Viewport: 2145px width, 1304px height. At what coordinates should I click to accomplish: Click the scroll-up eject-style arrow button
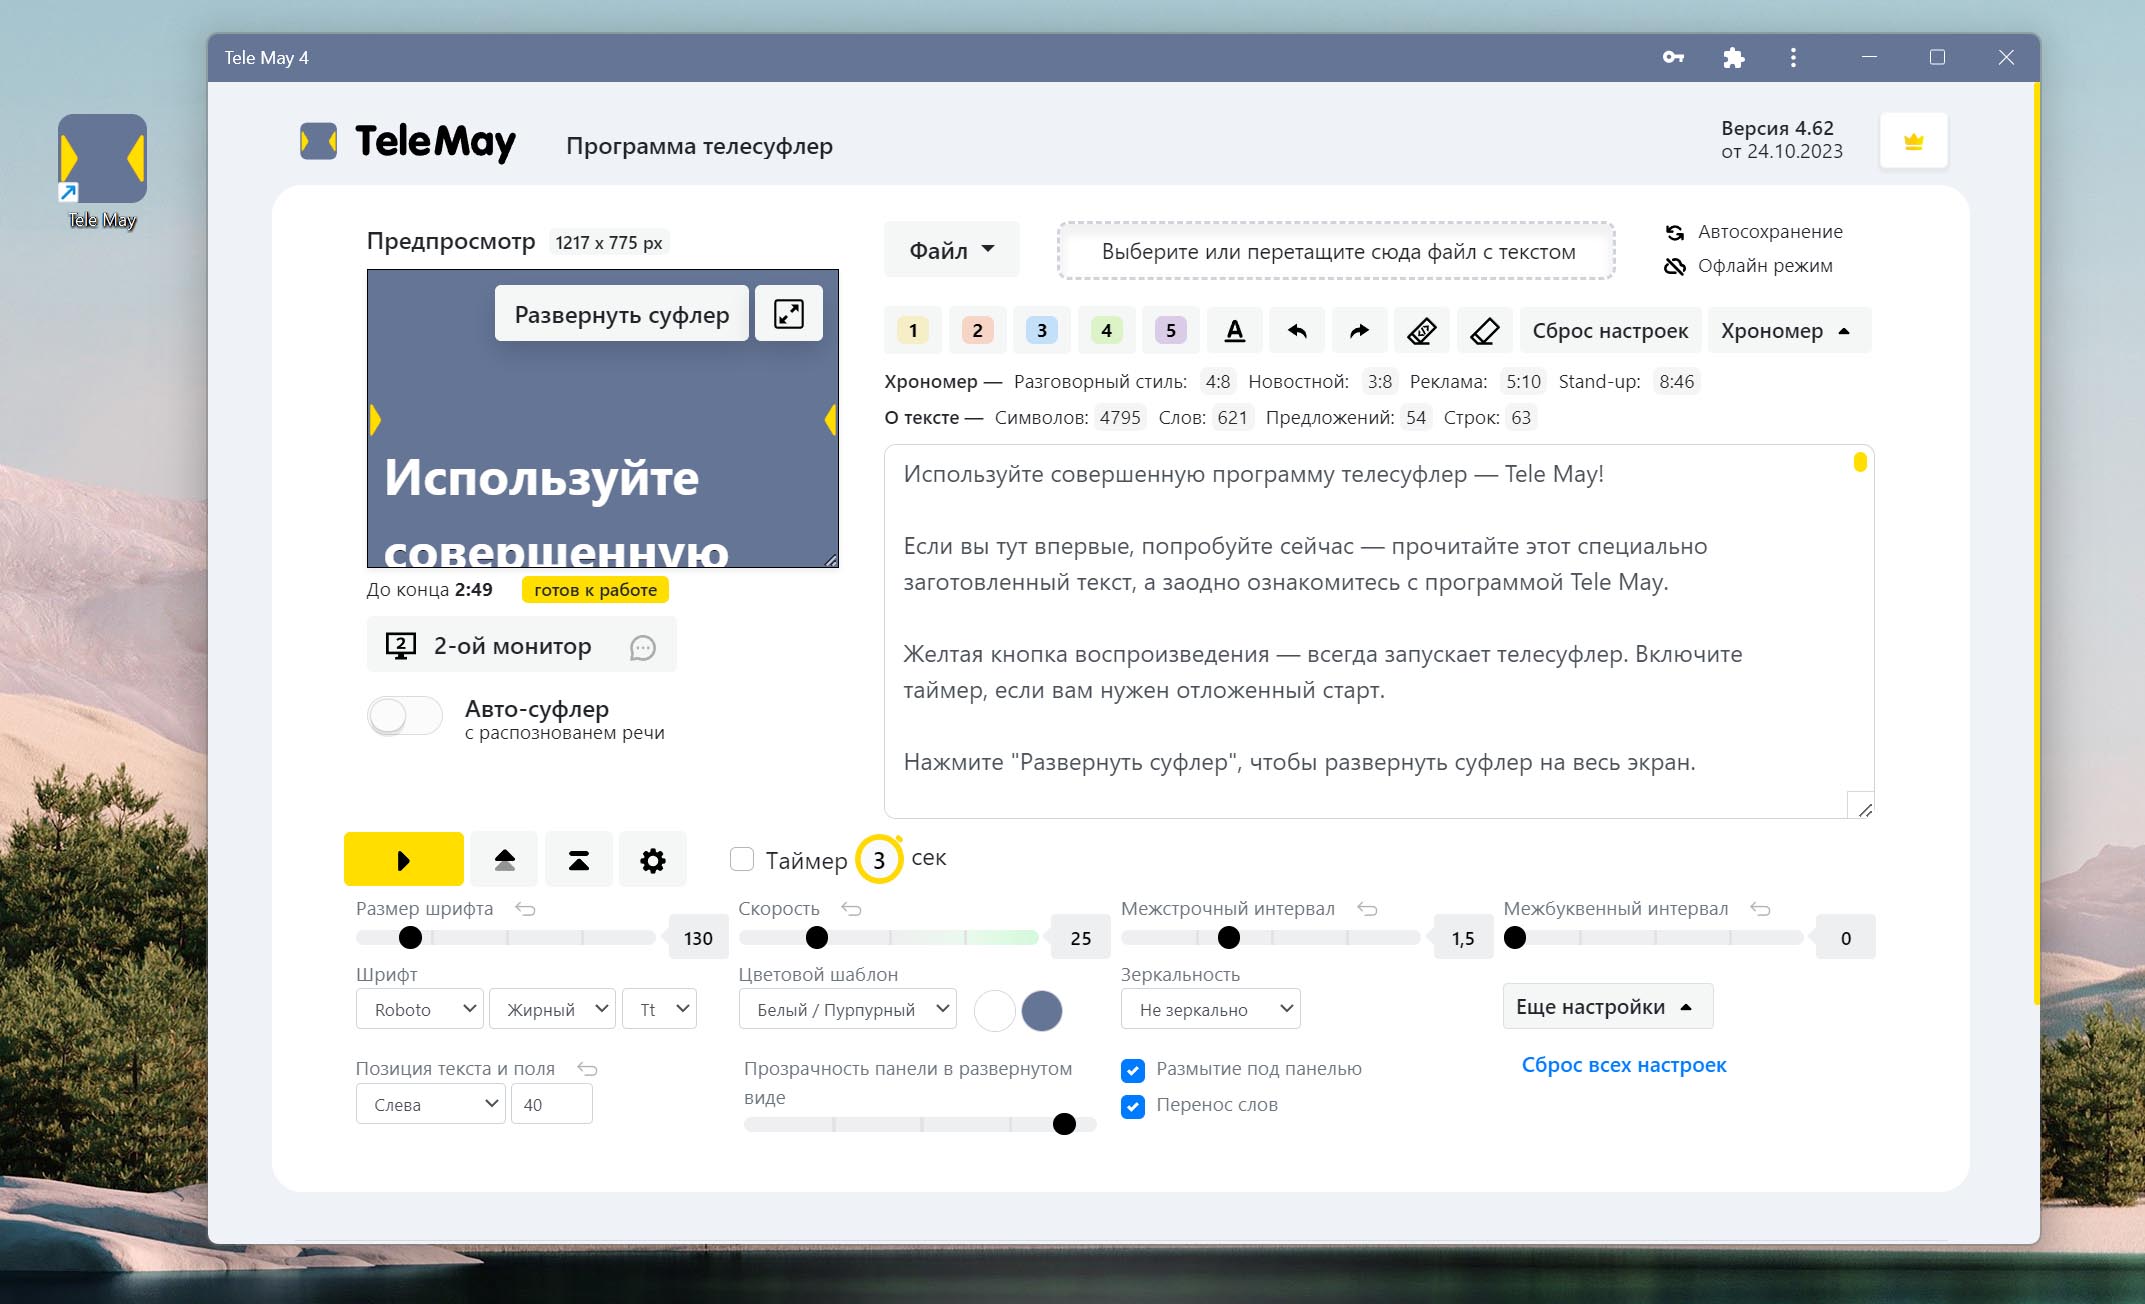[504, 860]
